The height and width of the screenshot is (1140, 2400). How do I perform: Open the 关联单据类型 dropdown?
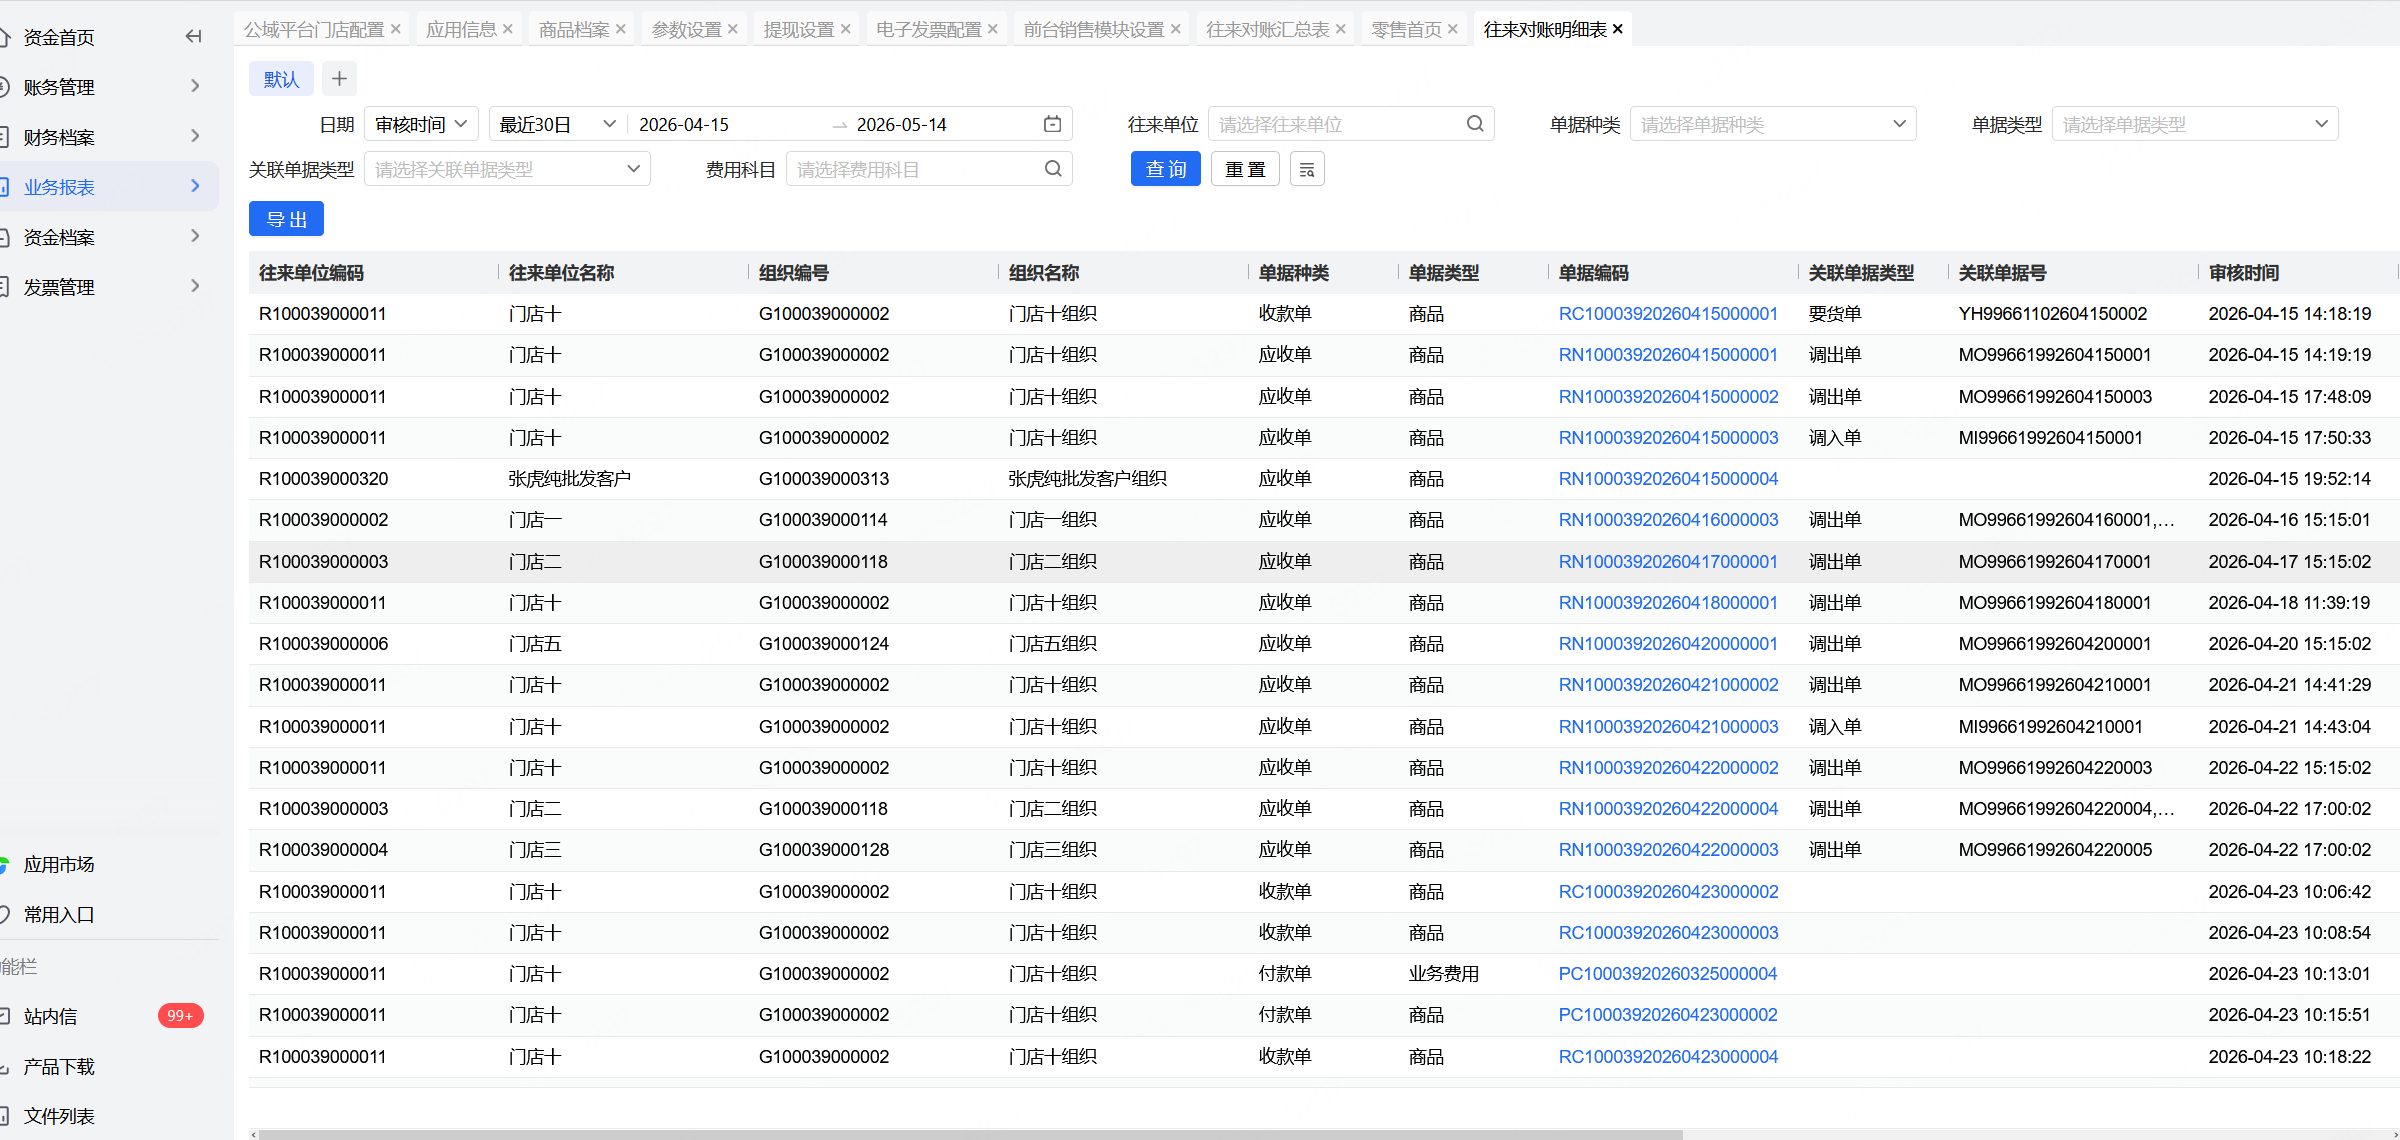507,169
